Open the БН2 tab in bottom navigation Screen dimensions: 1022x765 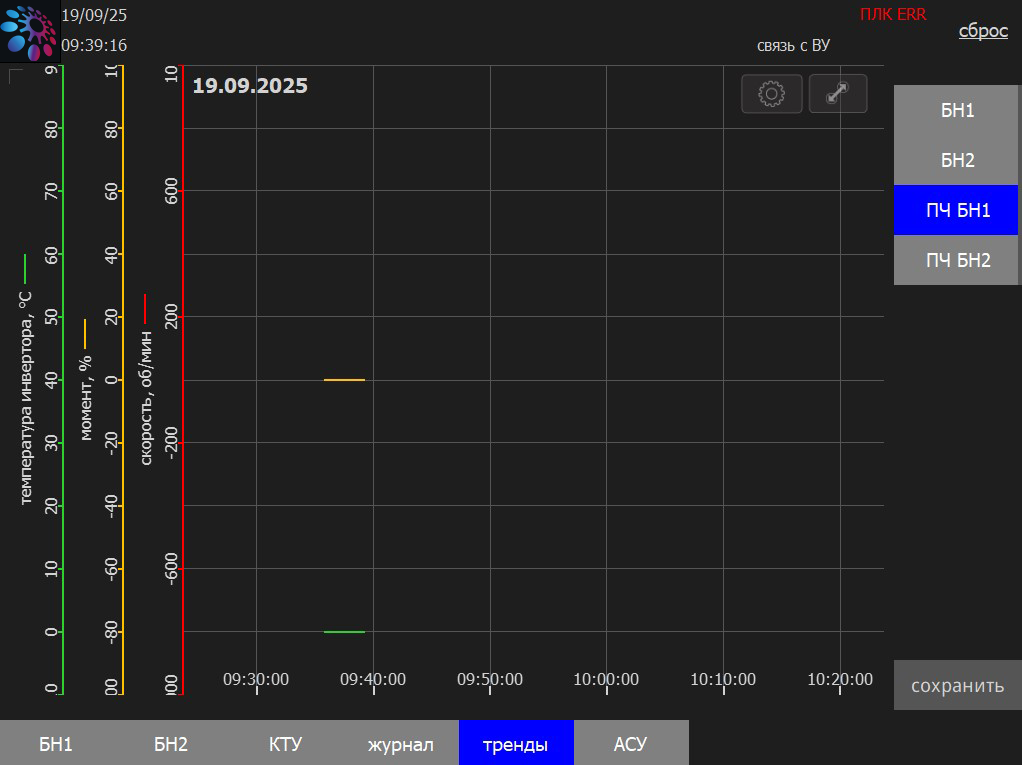[x=171, y=743]
